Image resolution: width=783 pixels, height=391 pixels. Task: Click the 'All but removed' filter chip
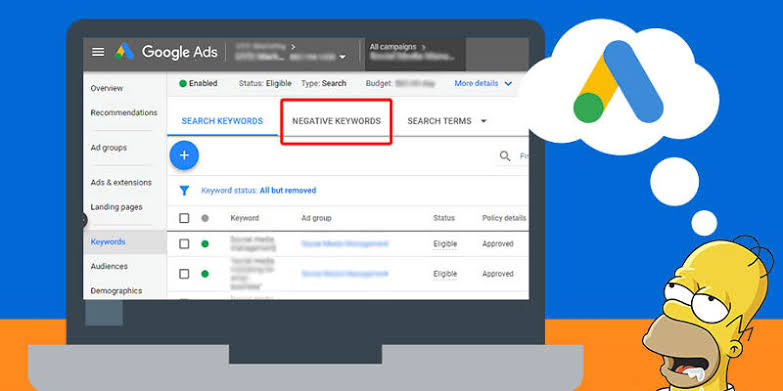[288, 190]
